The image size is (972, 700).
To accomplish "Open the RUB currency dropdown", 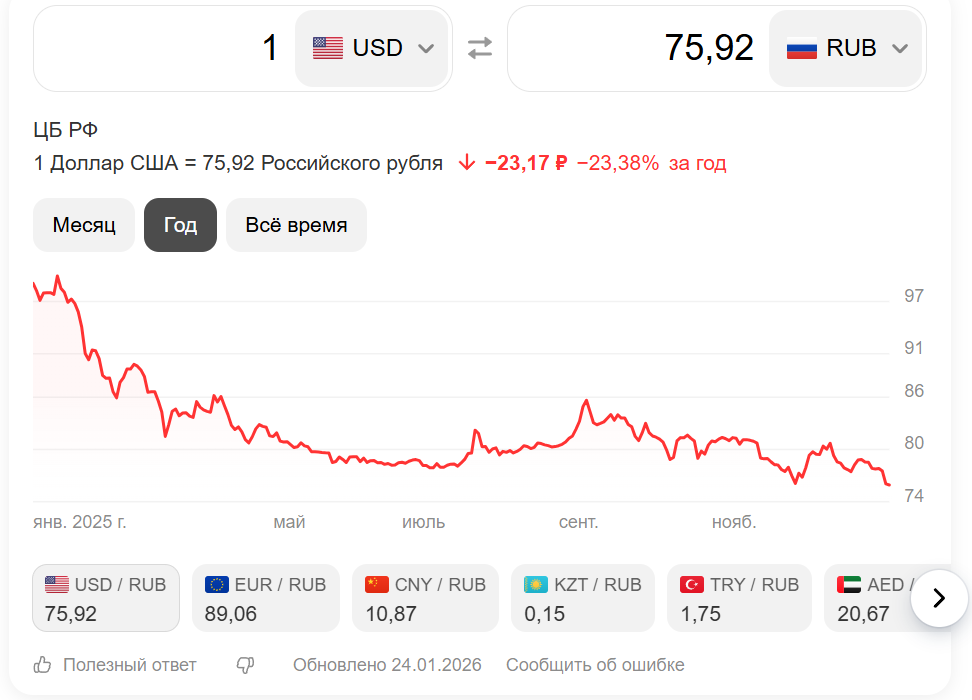I will tap(847, 48).
